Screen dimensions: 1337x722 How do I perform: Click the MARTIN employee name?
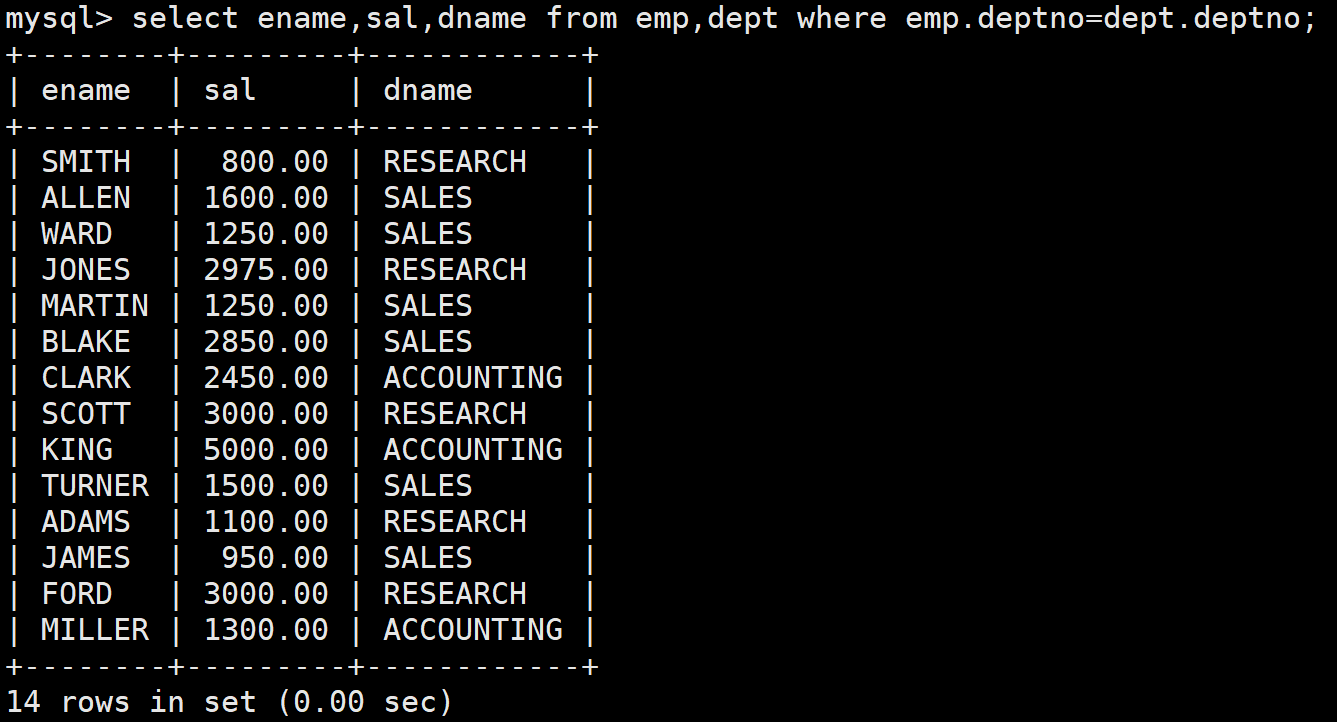[x=95, y=306]
